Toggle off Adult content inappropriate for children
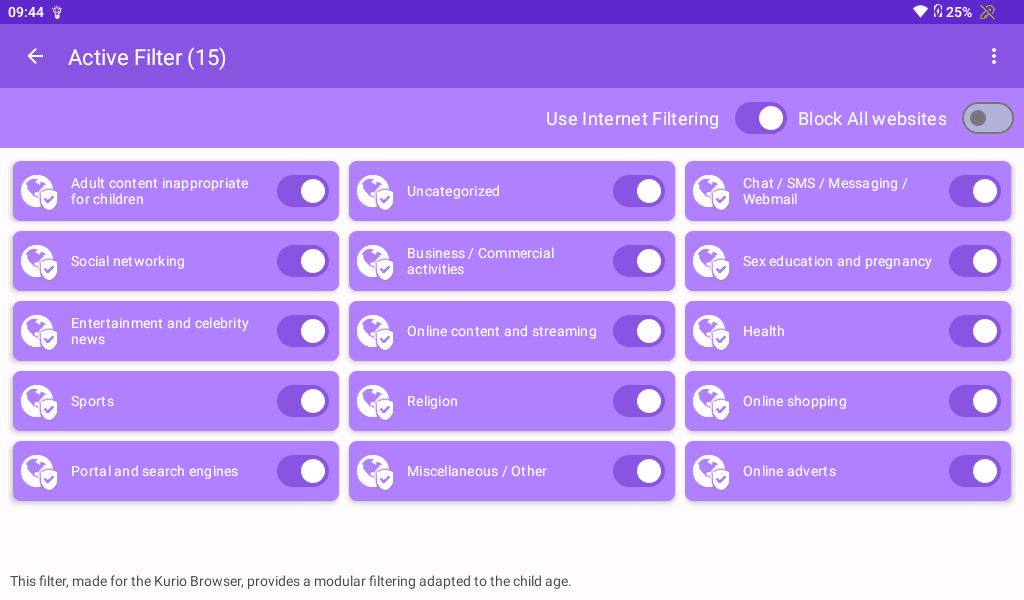This screenshot has width=1024, height=600. point(302,192)
